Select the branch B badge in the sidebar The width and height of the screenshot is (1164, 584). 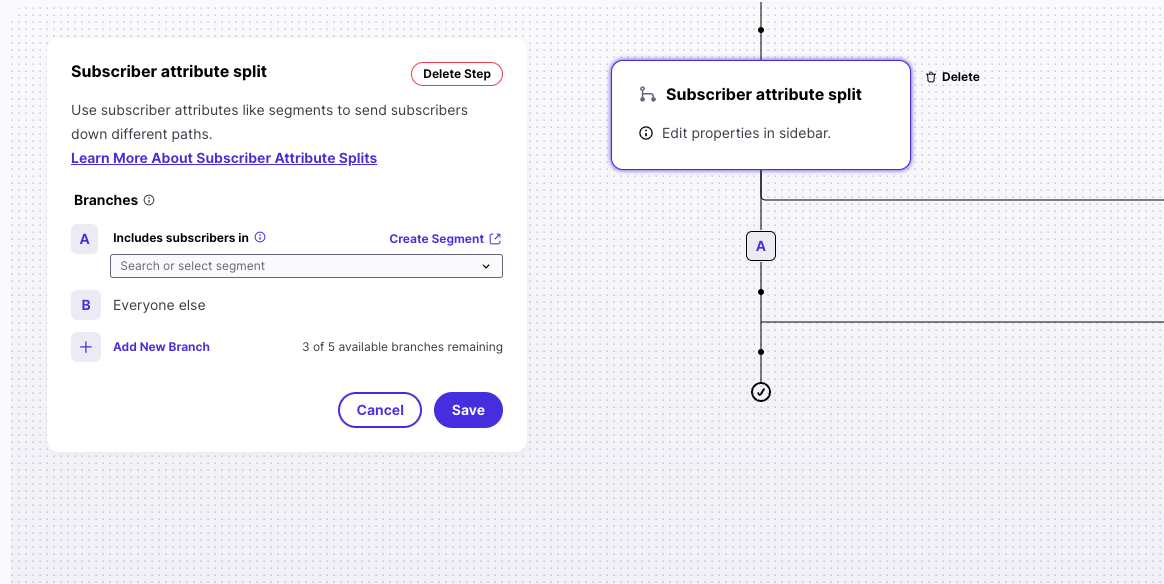86,305
